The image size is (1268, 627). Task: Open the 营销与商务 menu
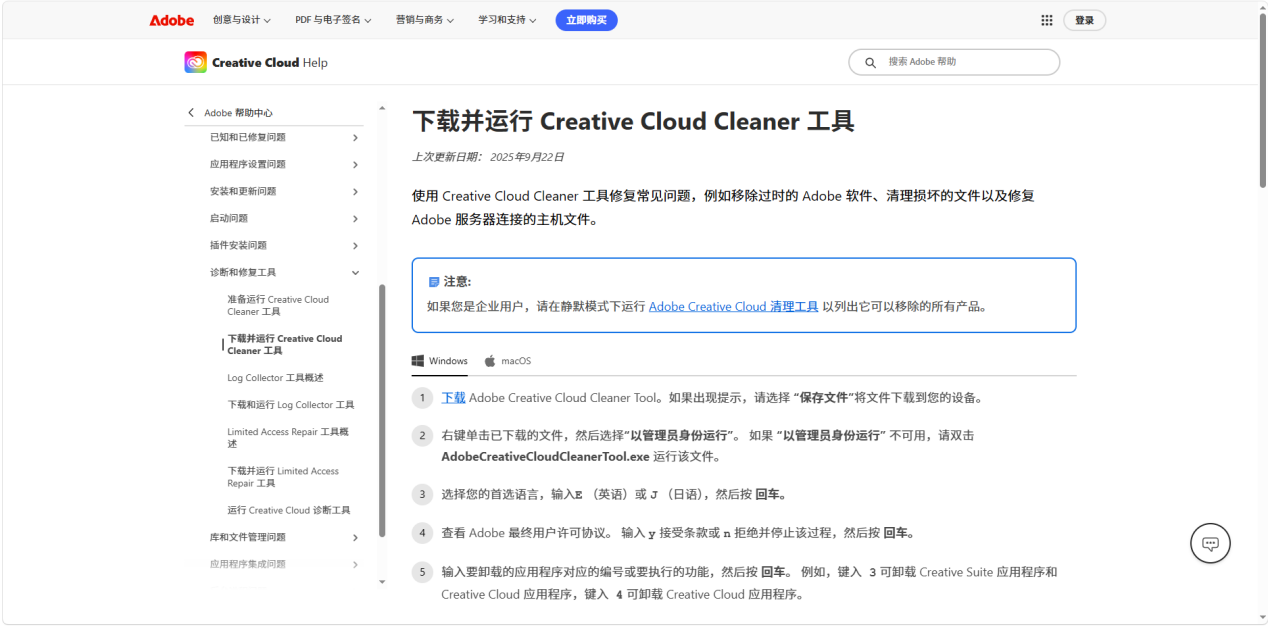pos(424,20)
